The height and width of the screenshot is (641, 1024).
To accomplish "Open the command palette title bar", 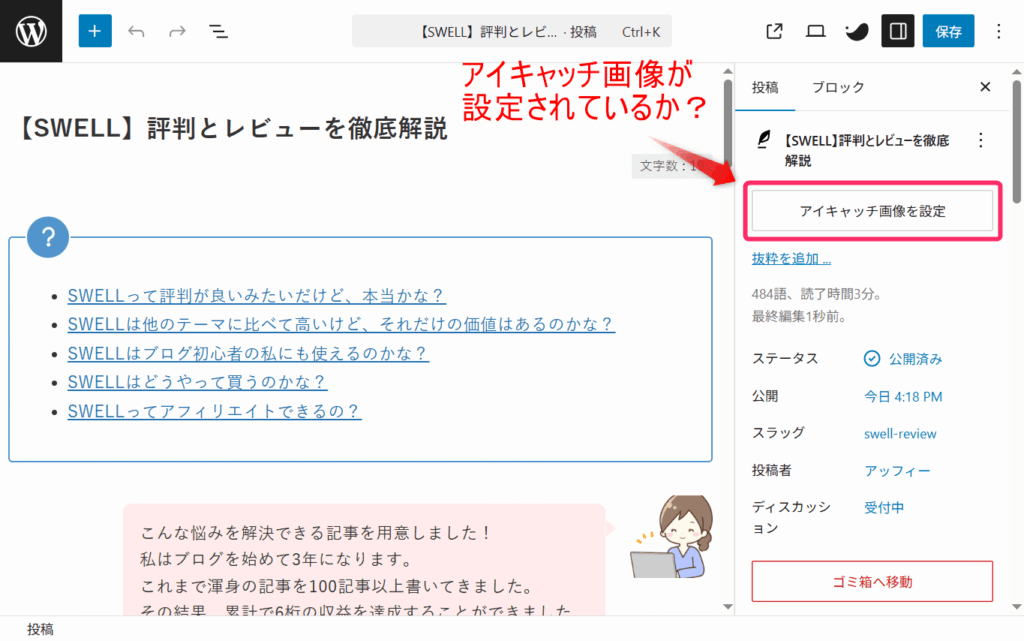I will [x=511, y=31].
